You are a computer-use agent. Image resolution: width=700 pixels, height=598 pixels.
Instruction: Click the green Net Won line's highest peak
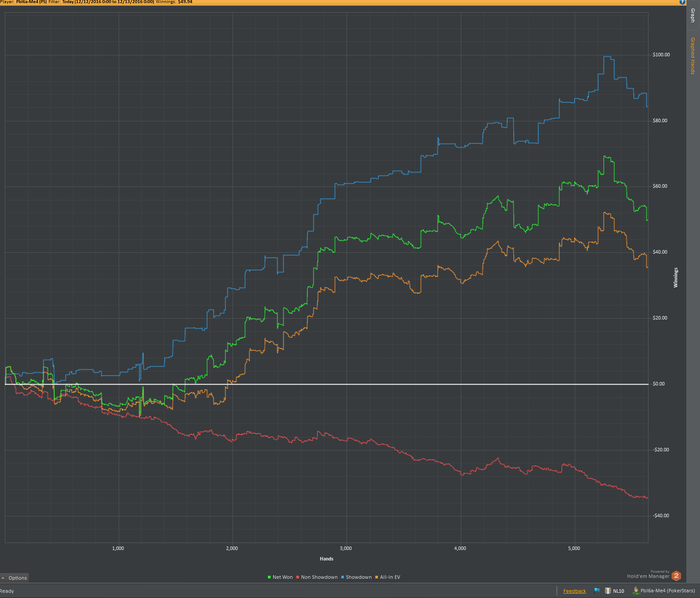click(606, 156)
